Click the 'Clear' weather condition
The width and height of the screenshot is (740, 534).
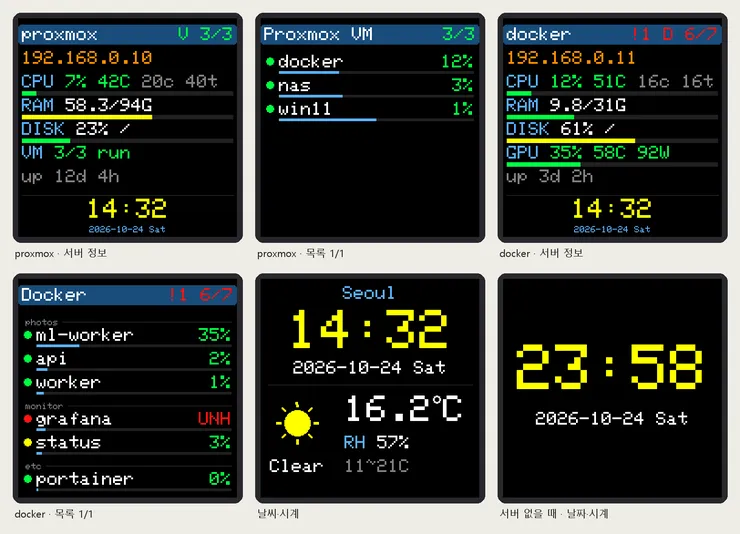pyautogui.click(x=296, y=466)
